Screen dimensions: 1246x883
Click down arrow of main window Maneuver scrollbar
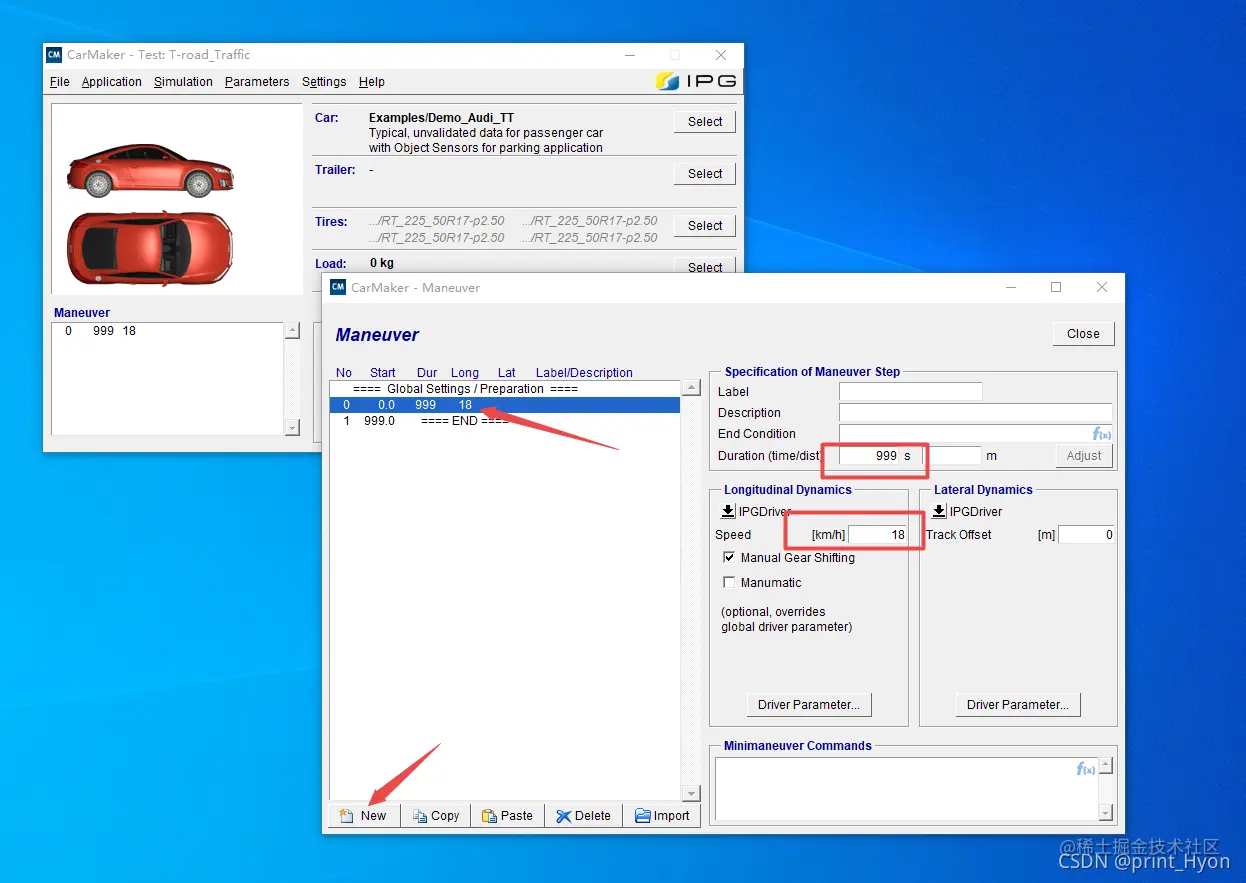292,428
